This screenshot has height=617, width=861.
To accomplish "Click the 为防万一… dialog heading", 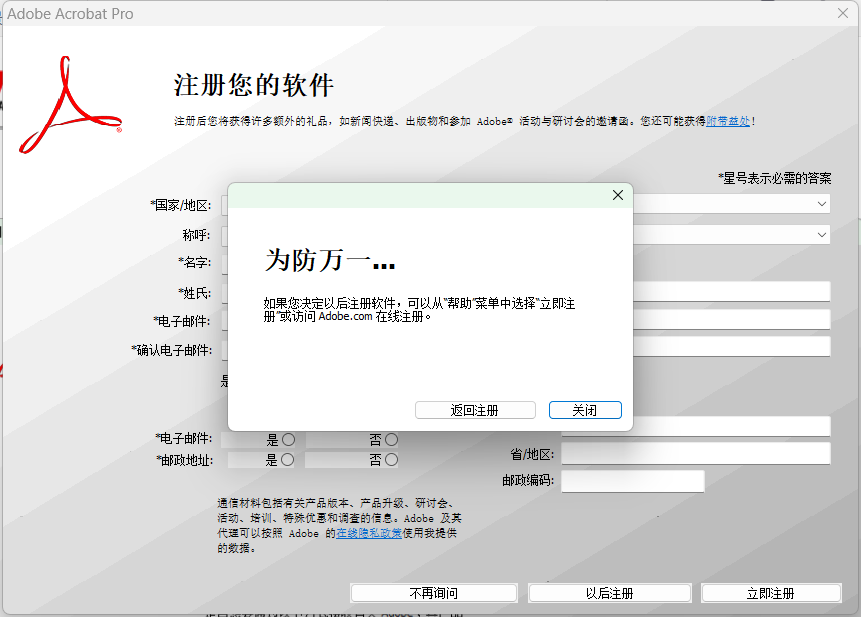I will (x=330, y=260).
